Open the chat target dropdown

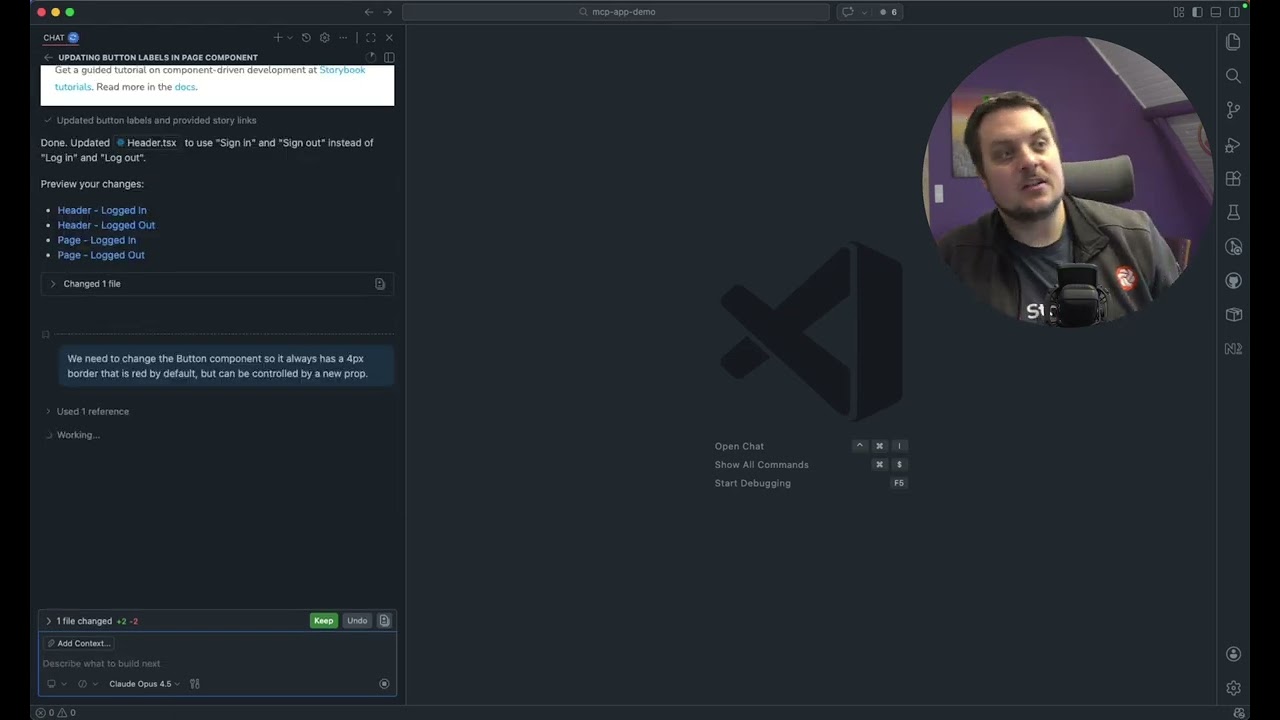(x=56, y=684)
